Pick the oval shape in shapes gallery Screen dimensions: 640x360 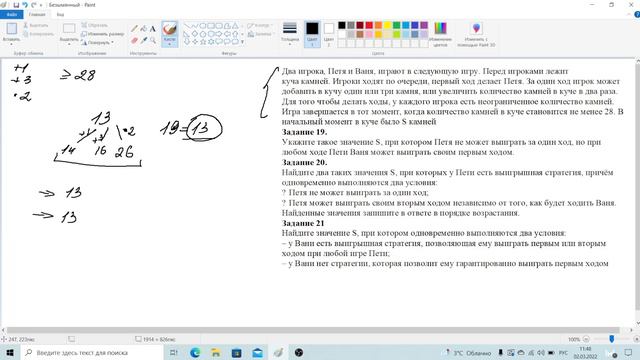coord(202,26)
